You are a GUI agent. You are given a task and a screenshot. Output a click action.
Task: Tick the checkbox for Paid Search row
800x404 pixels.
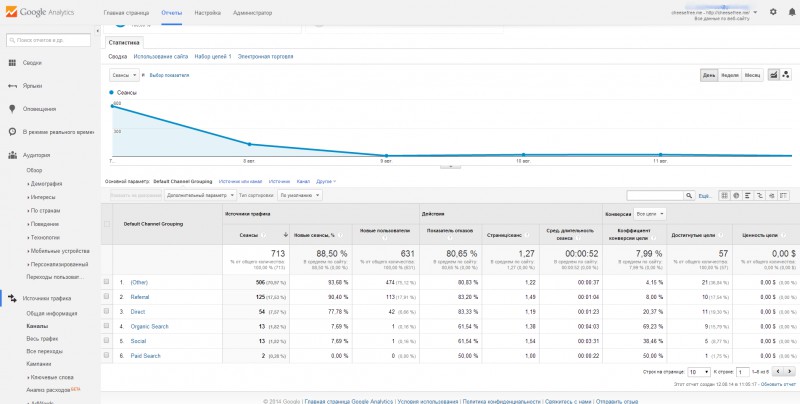coord(106,356)
